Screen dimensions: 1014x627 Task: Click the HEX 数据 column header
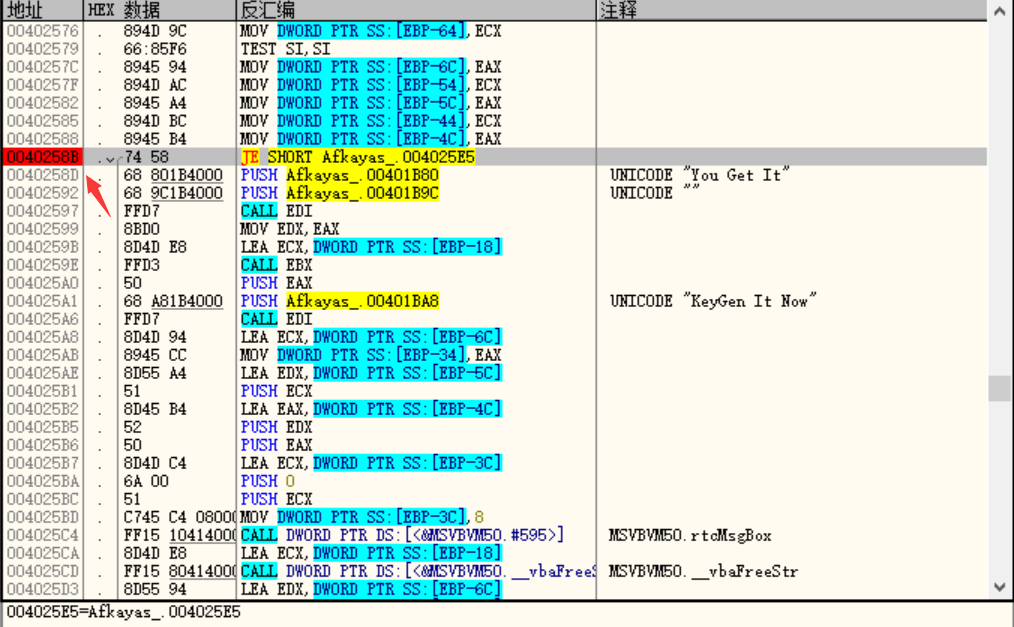click(160, 10)
